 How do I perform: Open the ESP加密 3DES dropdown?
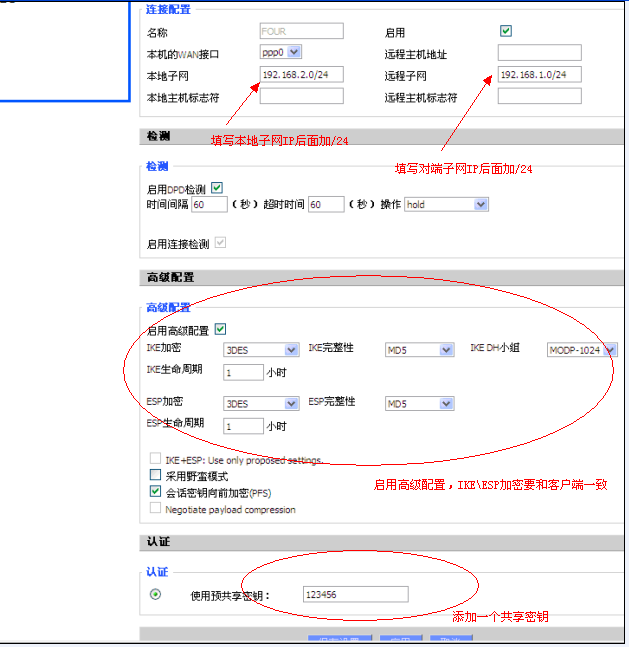[261, 404]
